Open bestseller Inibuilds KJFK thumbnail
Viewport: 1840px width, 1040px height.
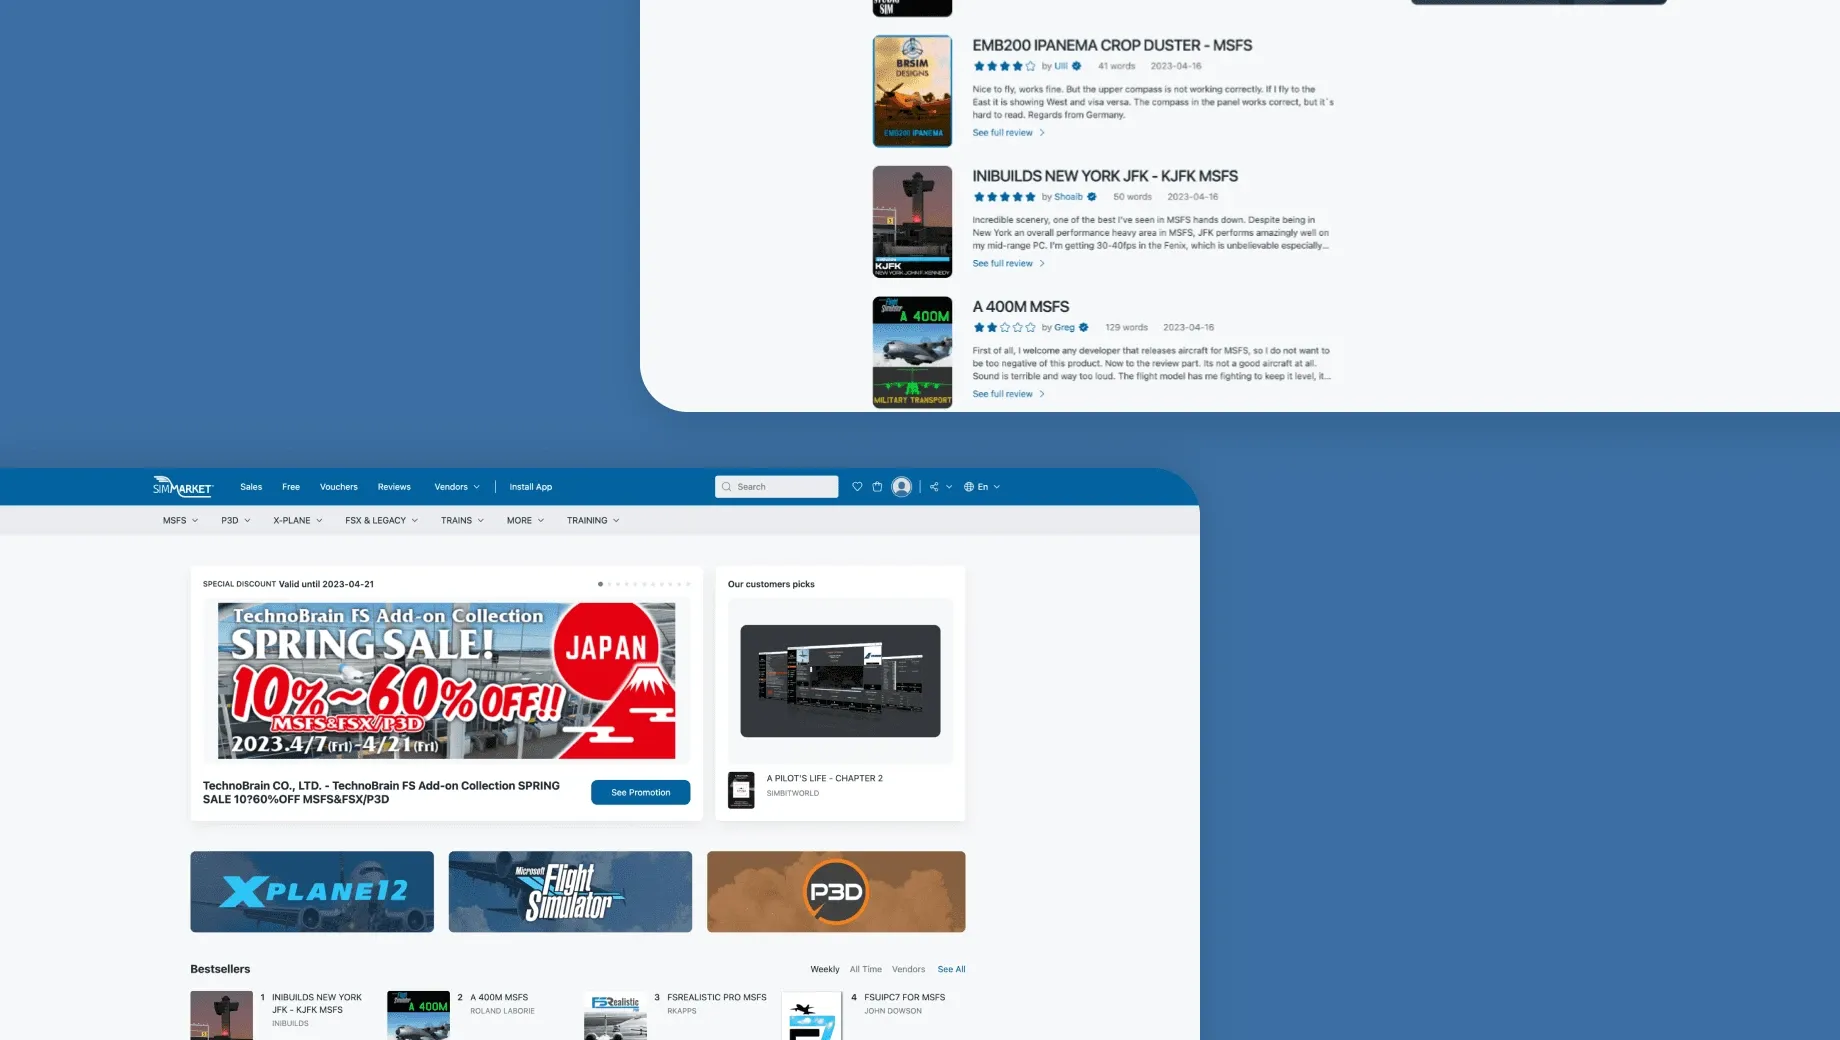point(221,1015)
